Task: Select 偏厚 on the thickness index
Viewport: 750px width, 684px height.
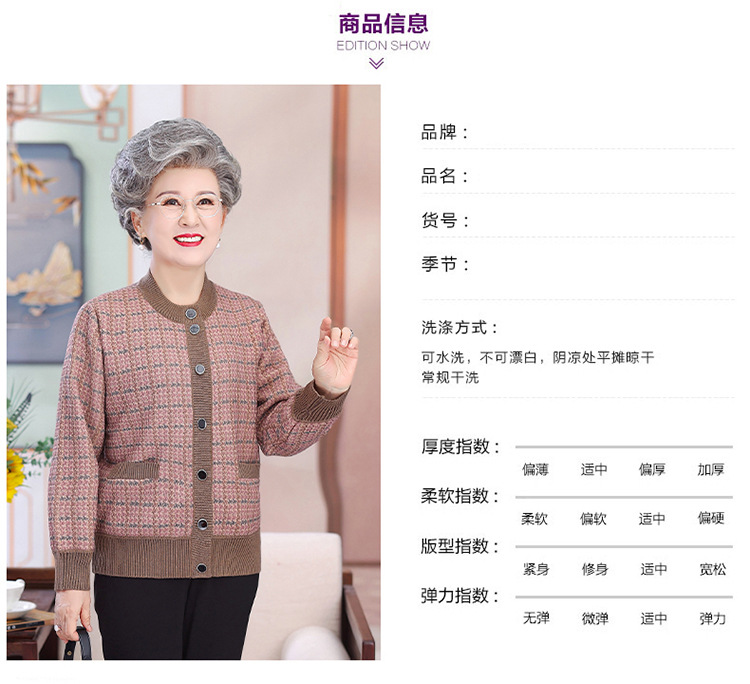Action: click(x=652, y=469)
